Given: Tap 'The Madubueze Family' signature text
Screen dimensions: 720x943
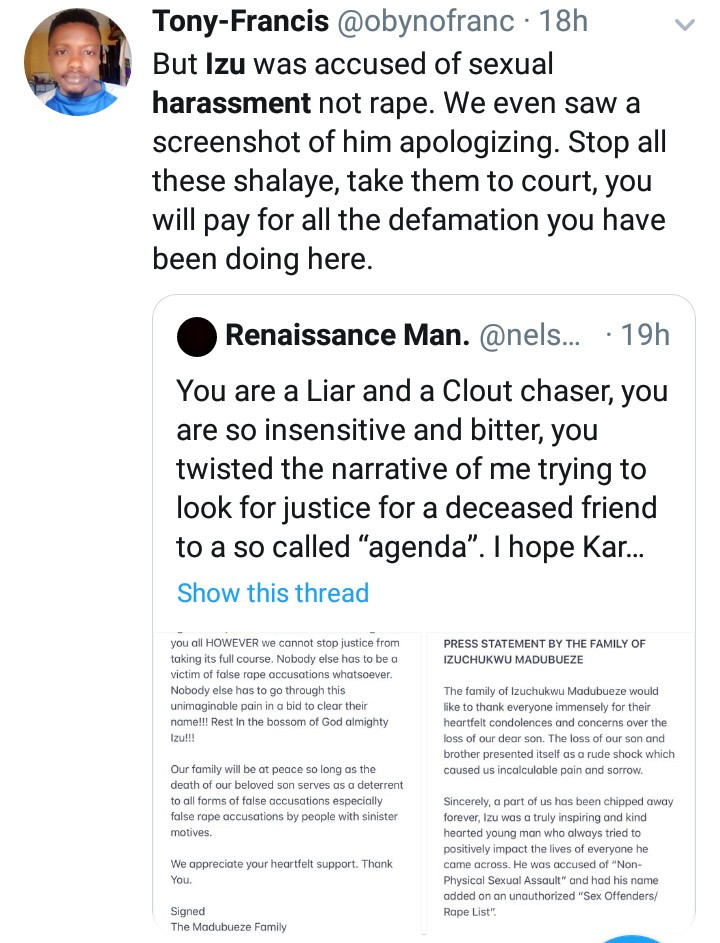Looking at the screenshot, I should click(229, 927).
